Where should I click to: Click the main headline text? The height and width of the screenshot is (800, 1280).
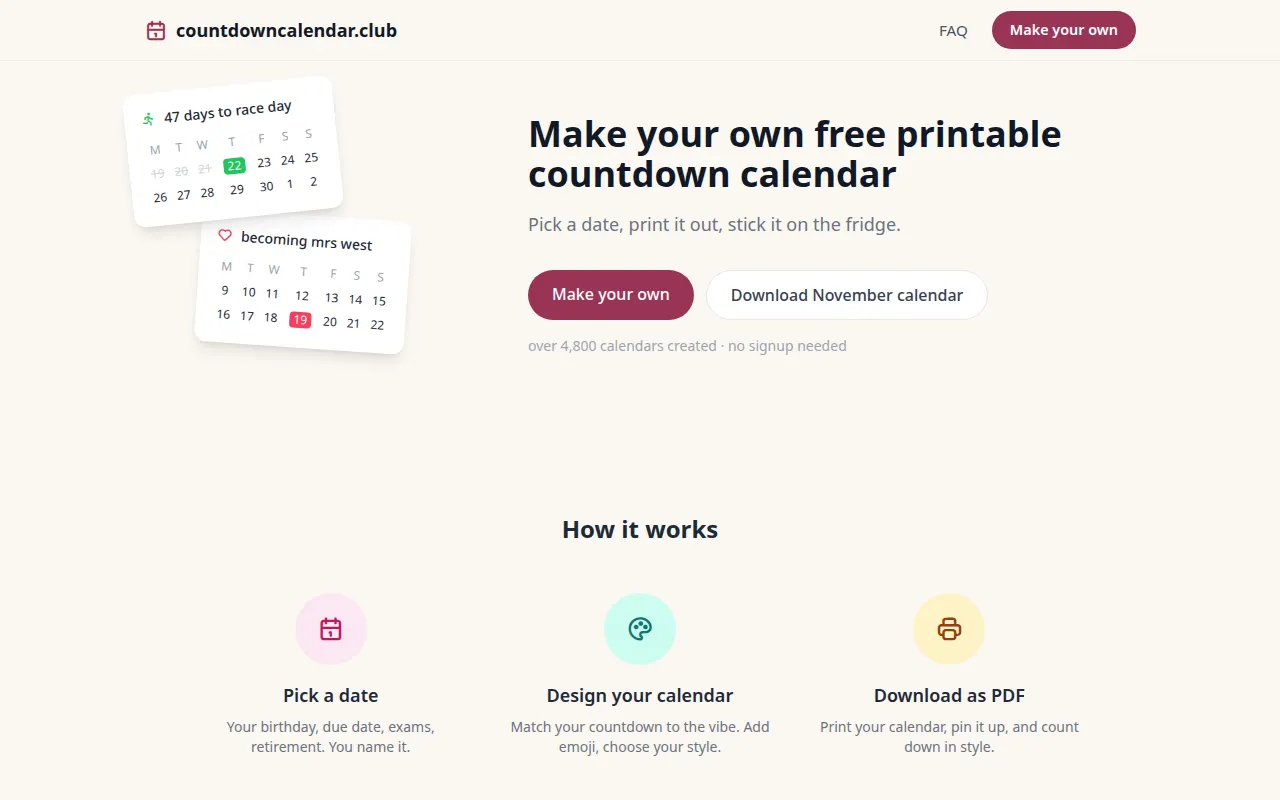click(795, 154)
